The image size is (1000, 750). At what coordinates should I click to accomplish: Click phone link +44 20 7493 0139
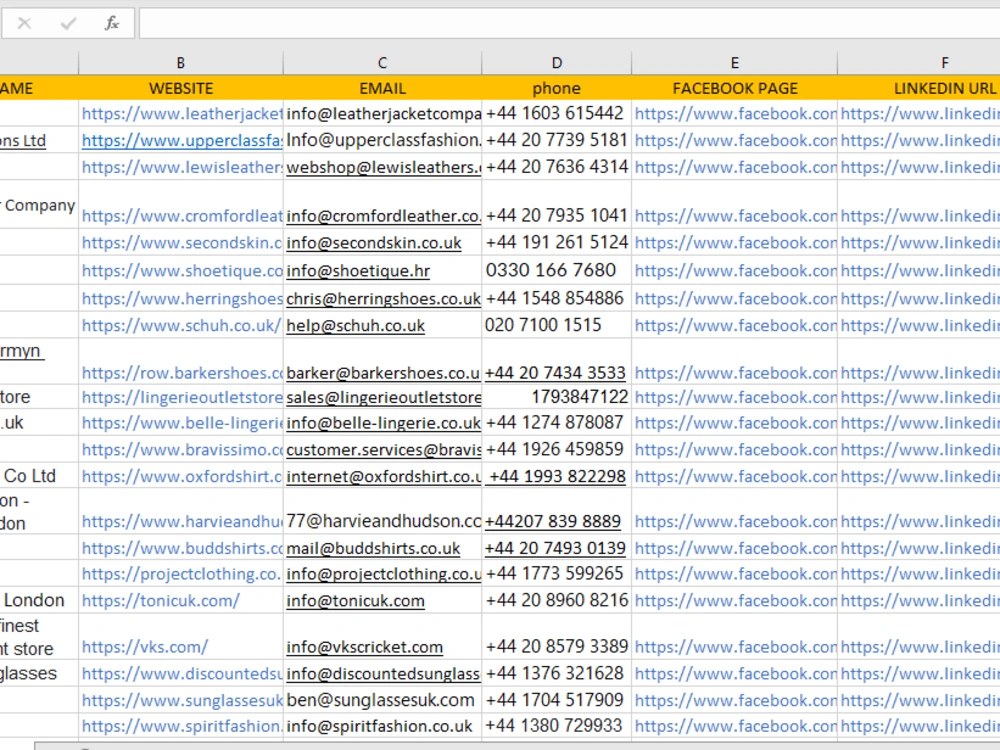tap(555, 548)
